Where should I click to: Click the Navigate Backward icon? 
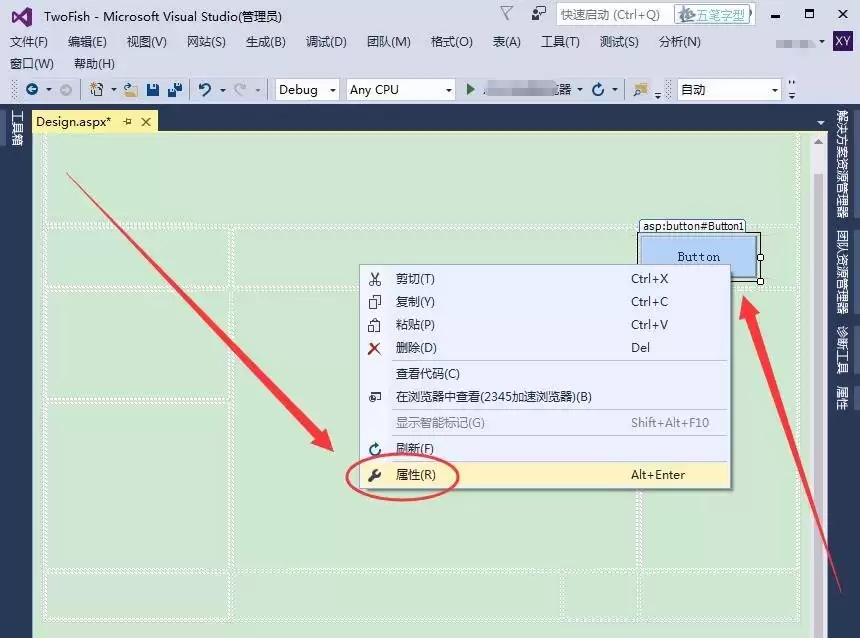(32, 89)
